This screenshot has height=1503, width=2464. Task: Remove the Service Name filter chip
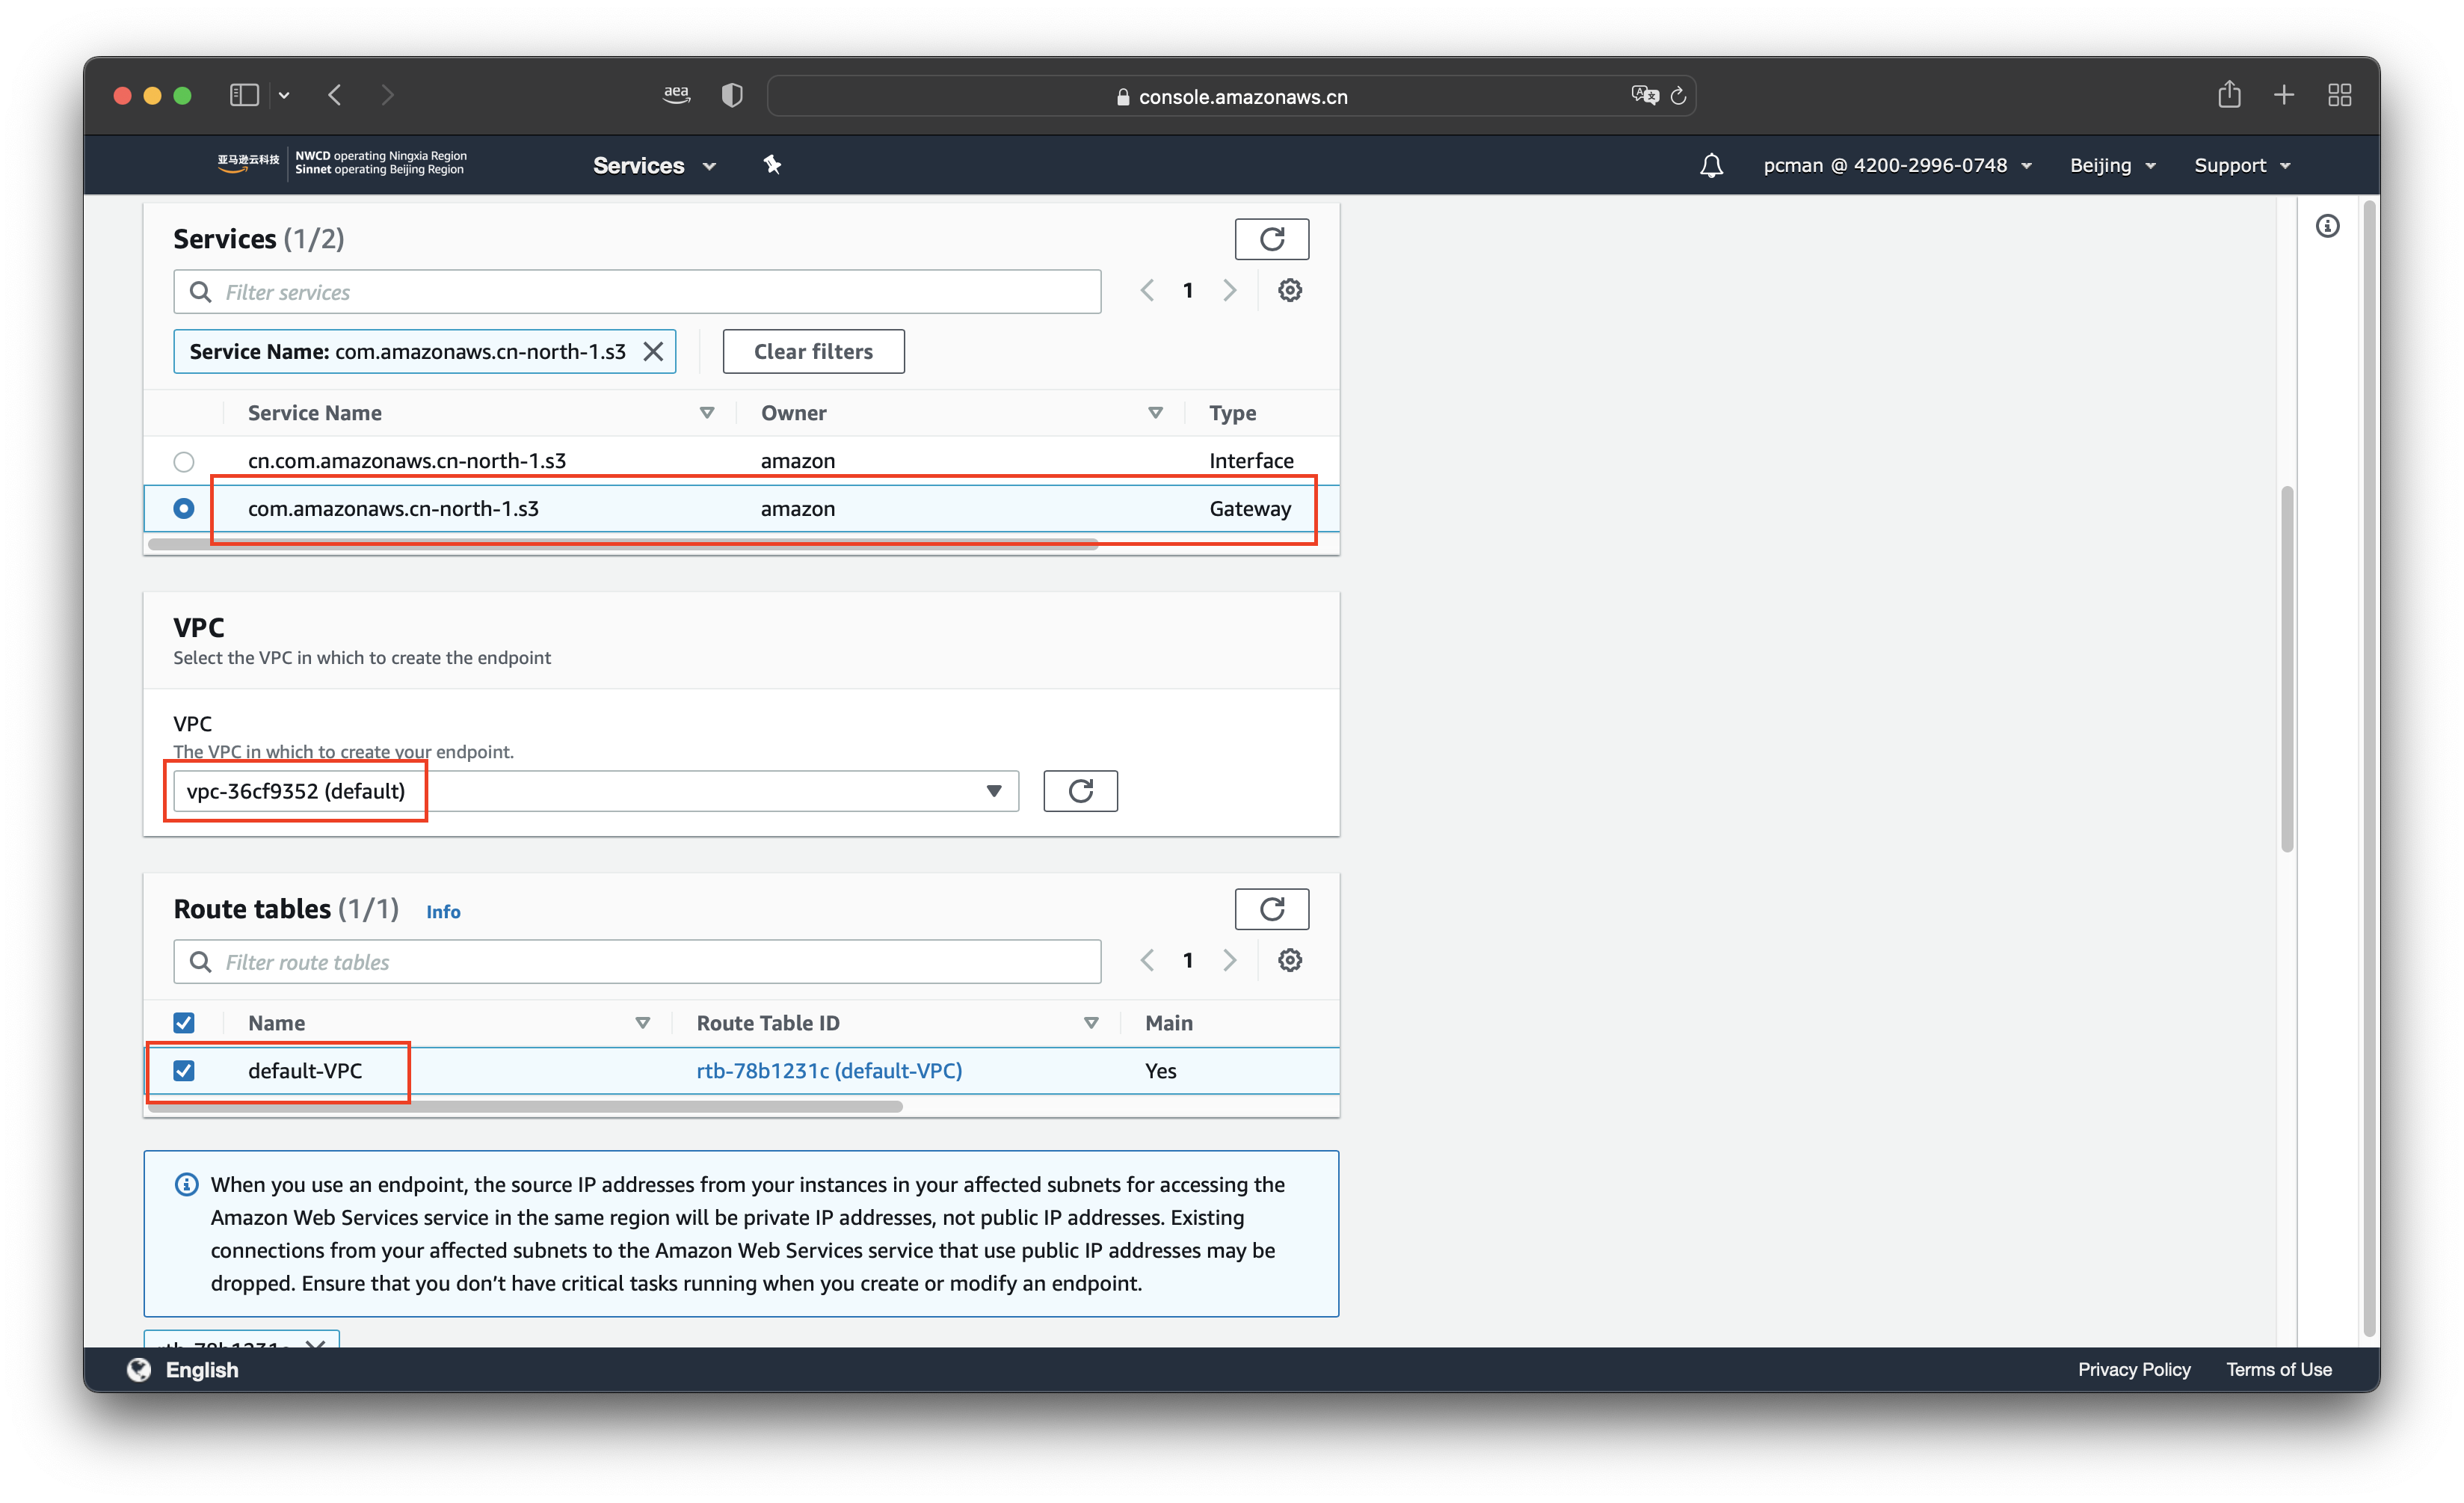click(653, 351)
